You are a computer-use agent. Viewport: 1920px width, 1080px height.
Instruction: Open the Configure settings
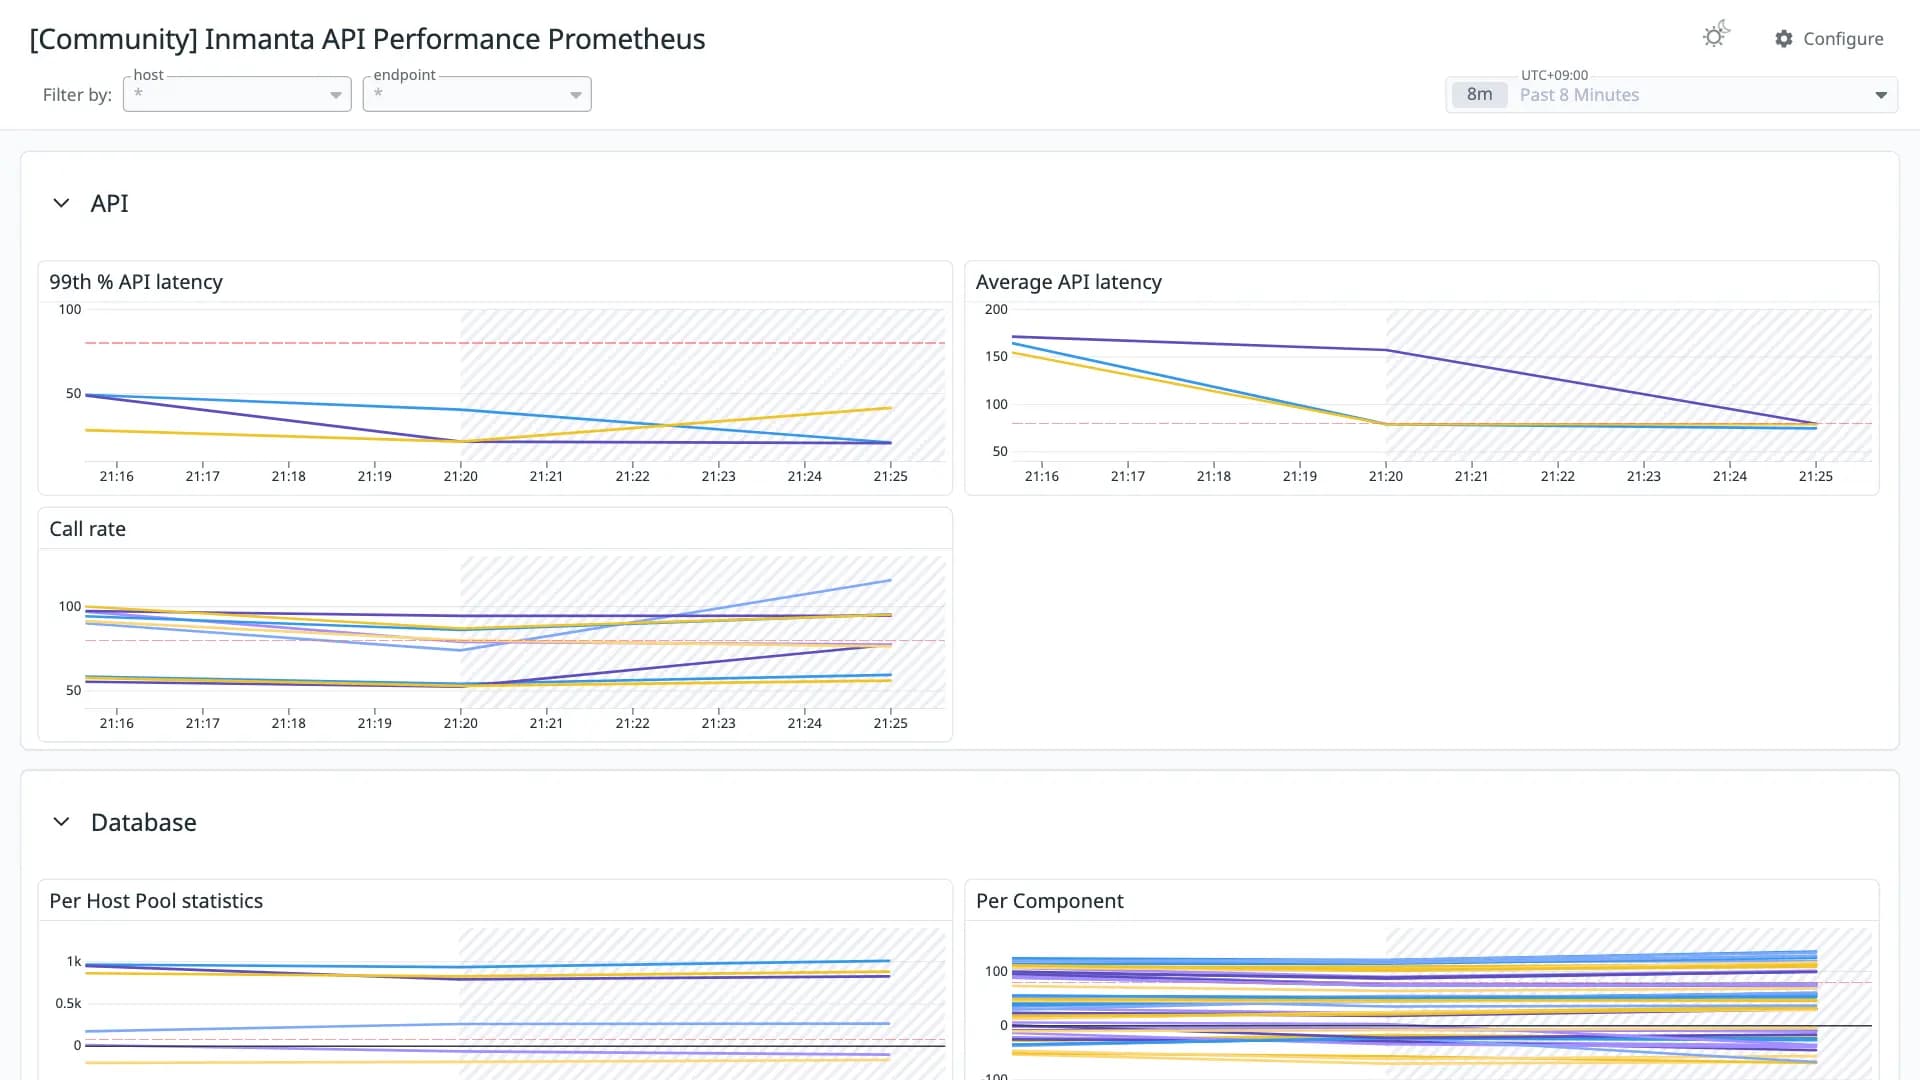coord(1829,38)
